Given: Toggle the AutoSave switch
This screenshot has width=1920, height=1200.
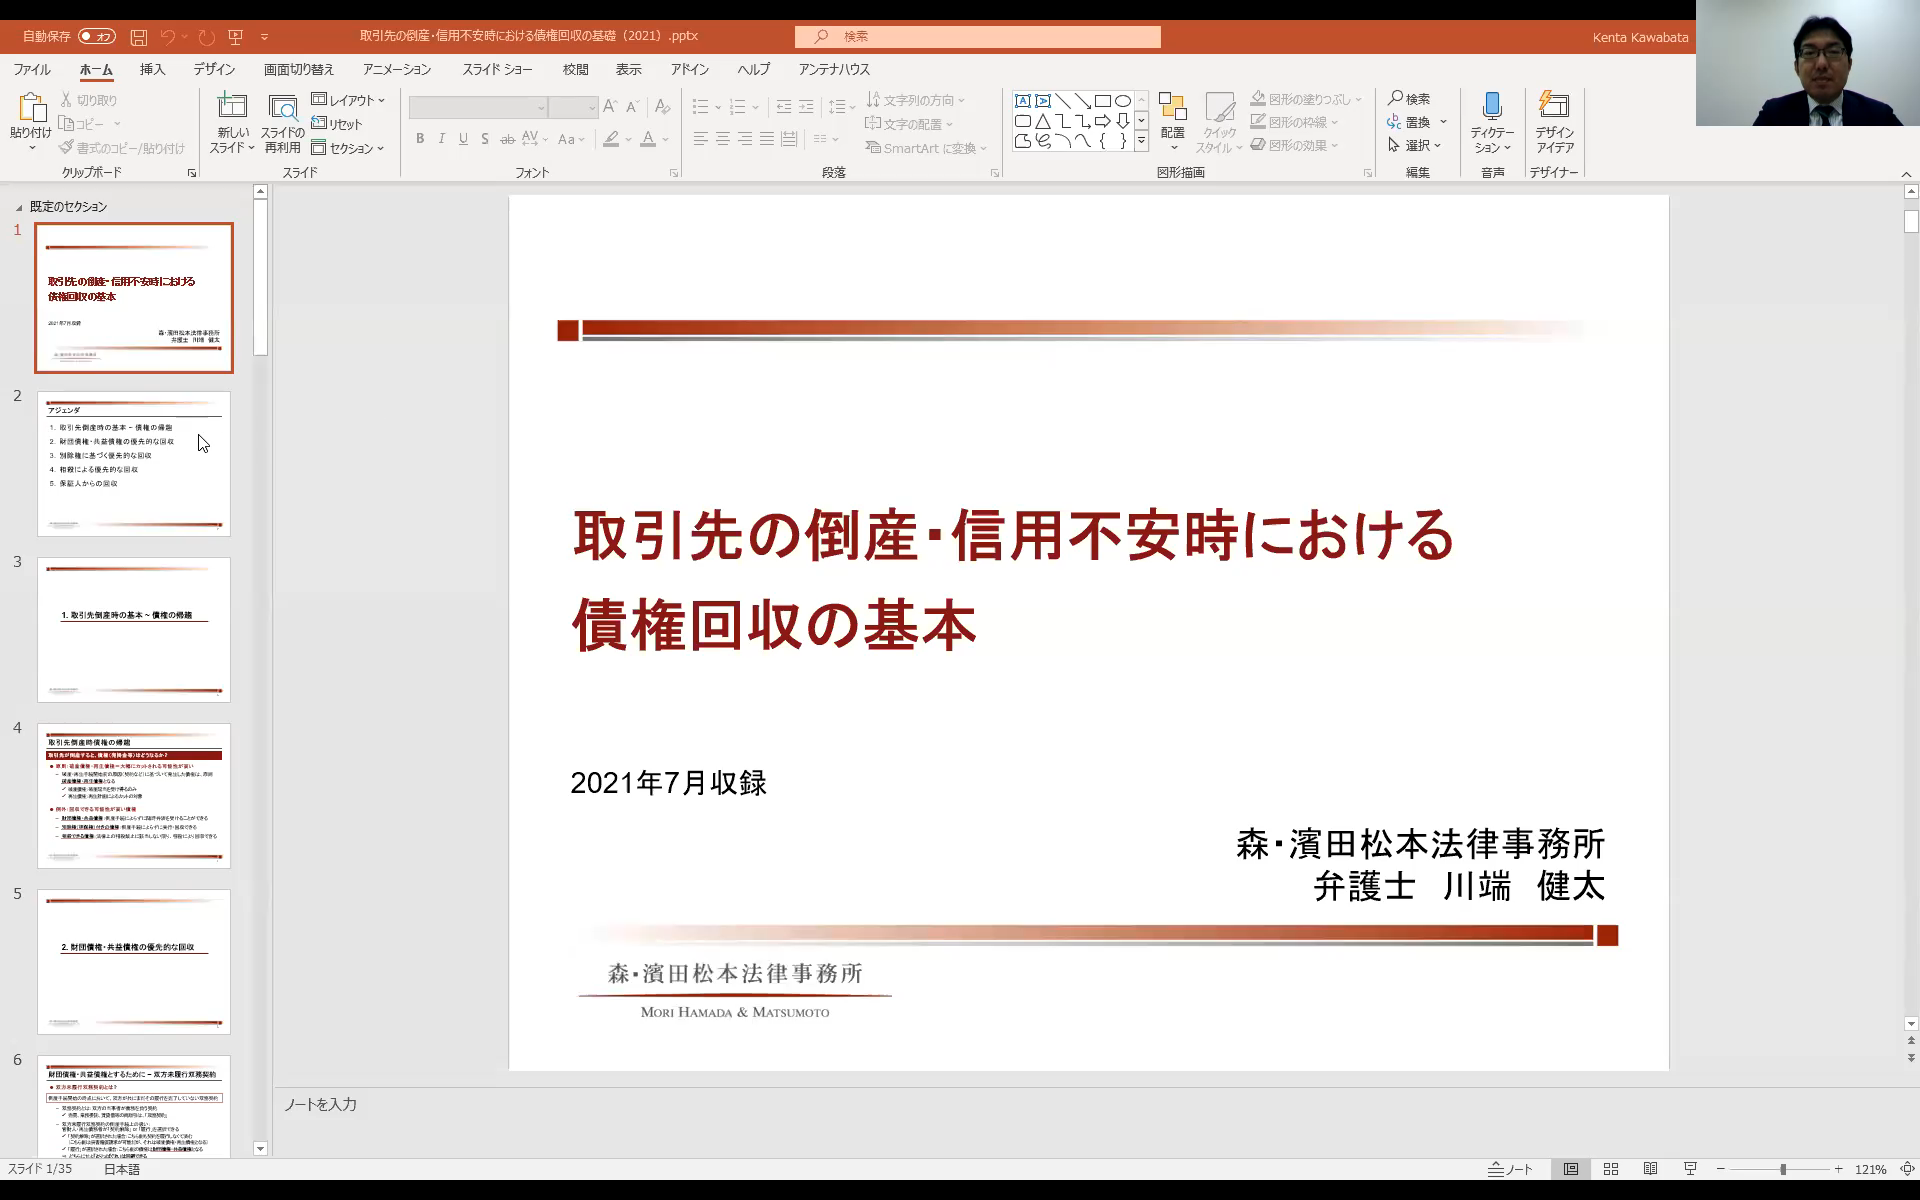Looking at the screenshot, I should tap(97, 37).
